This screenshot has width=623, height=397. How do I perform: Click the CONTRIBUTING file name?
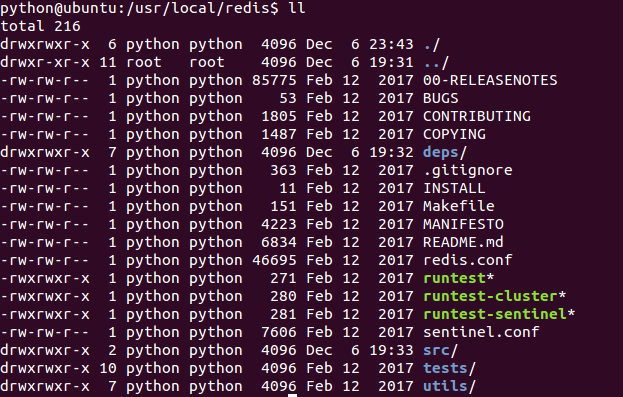[477, 116]
